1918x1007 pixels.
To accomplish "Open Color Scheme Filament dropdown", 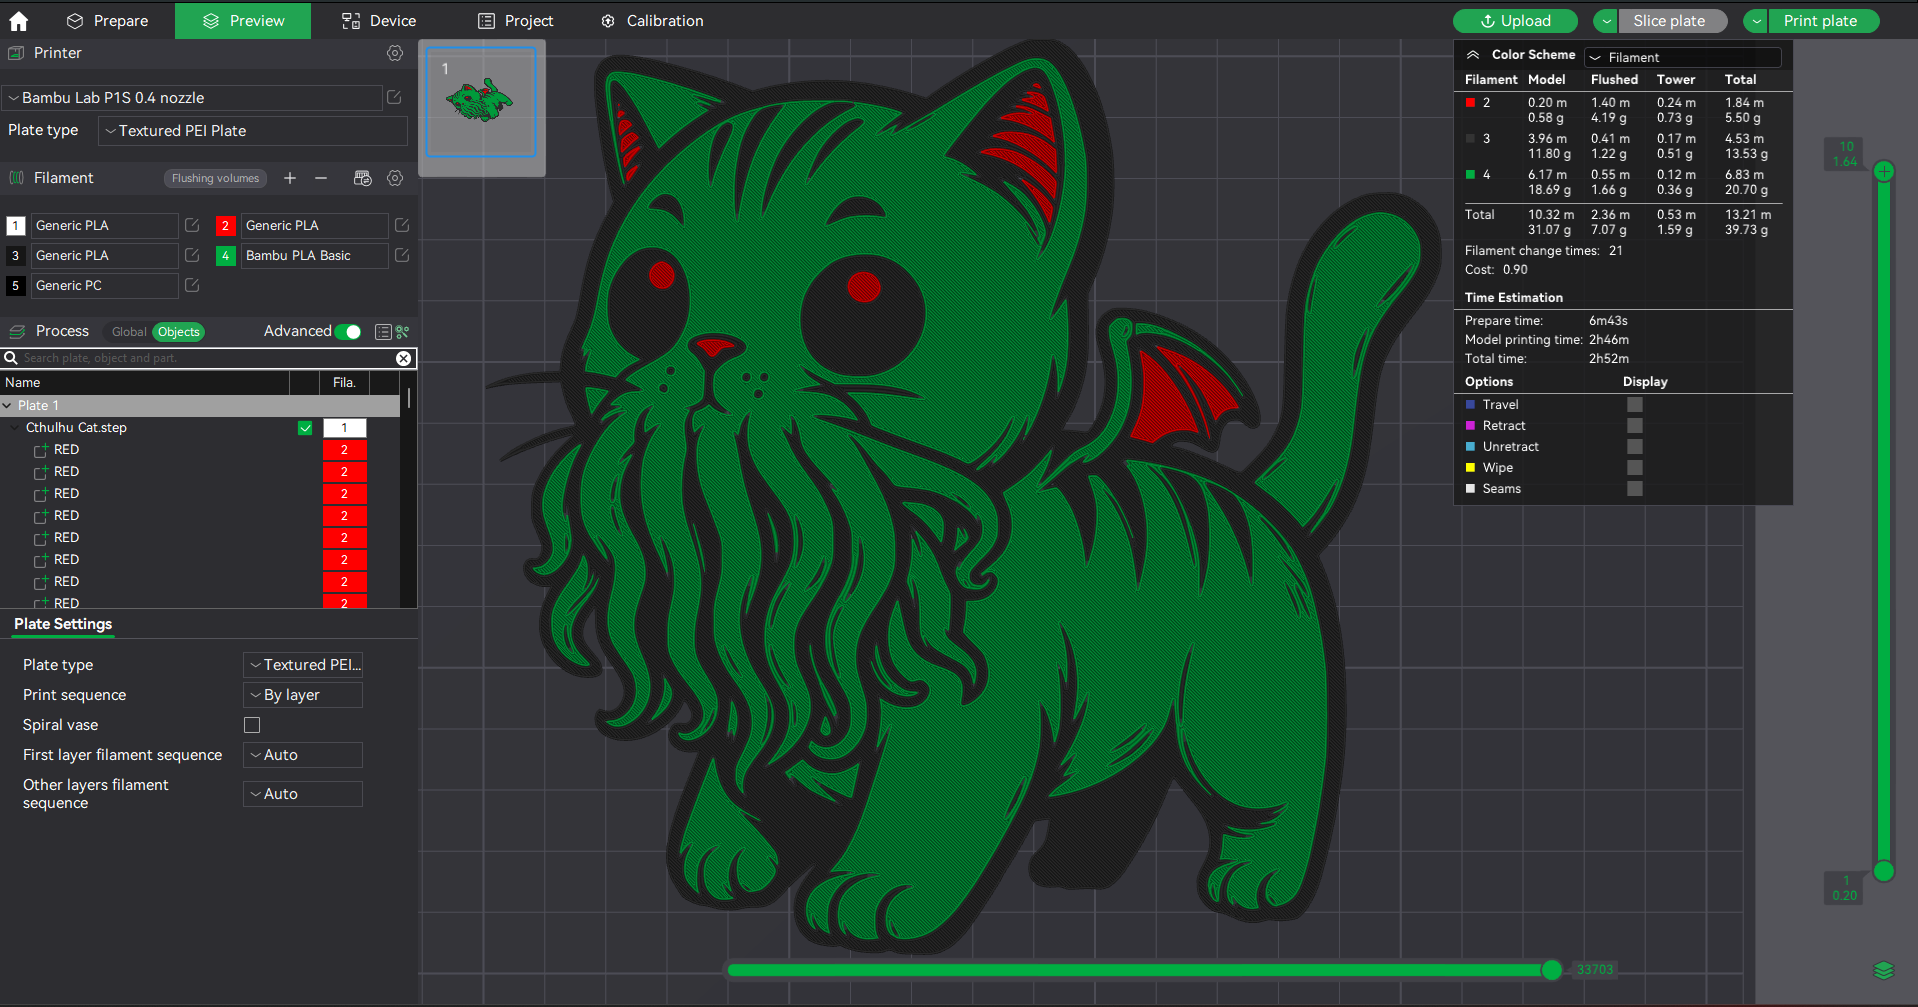I will click(1683, 58).
